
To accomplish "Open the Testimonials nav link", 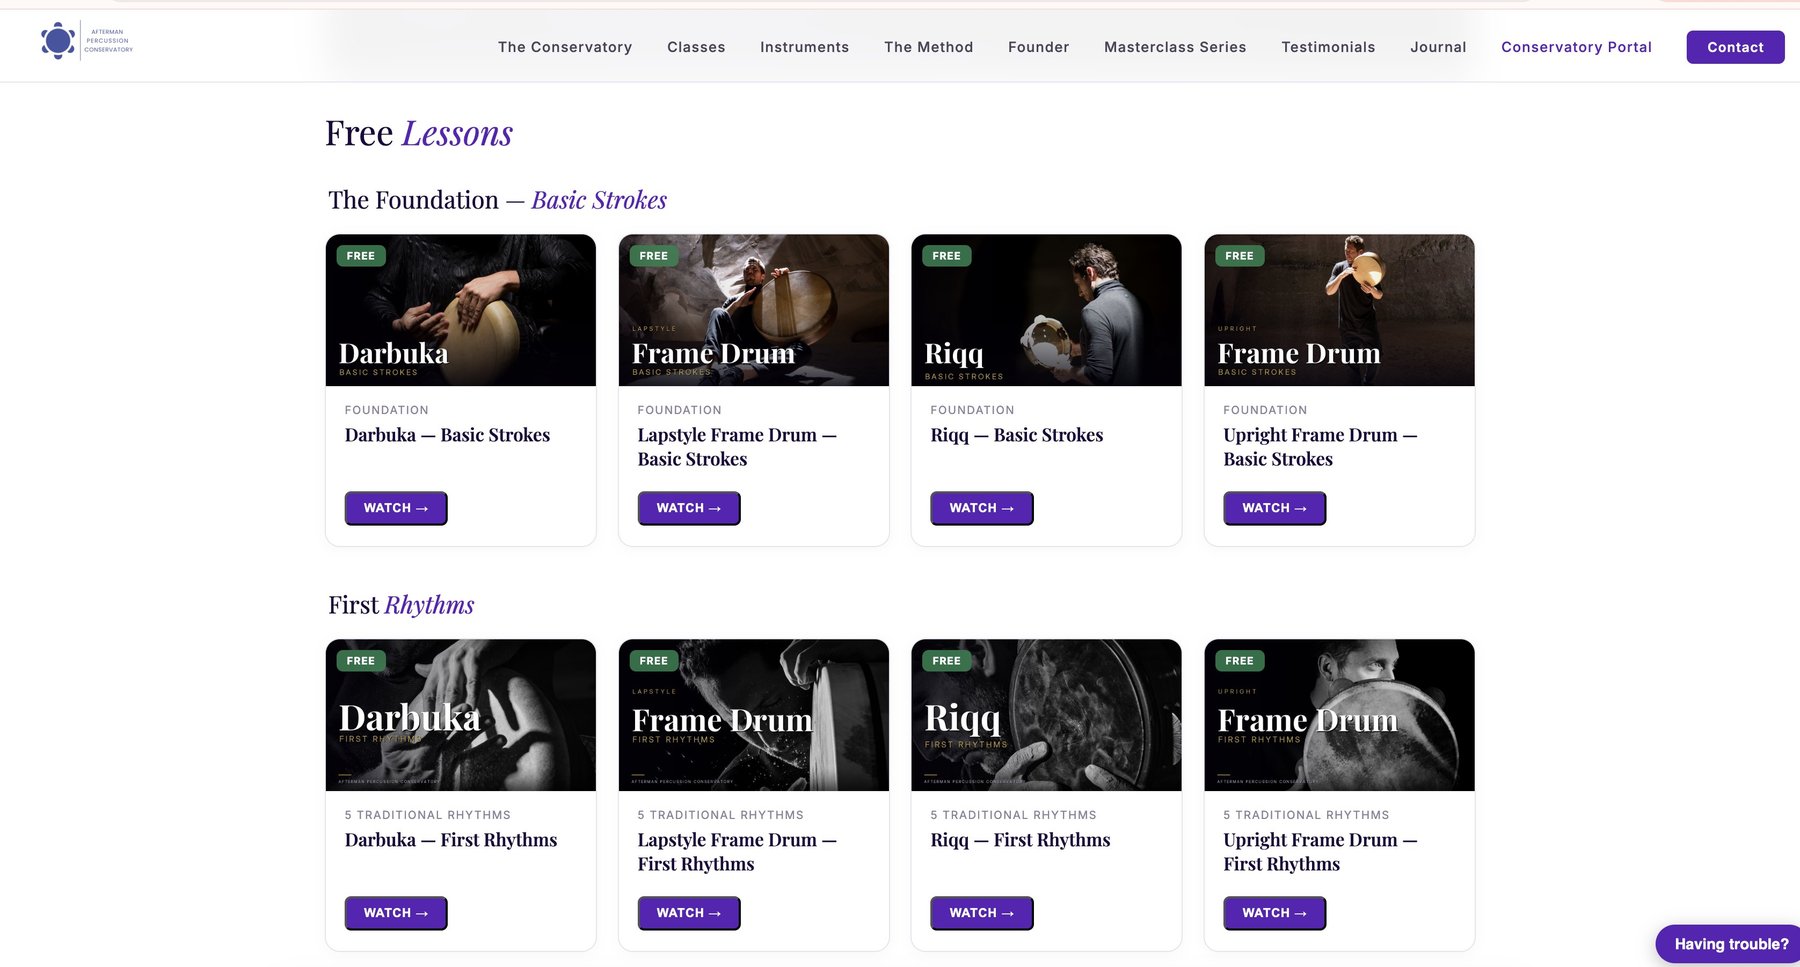I will (1328, 47).
